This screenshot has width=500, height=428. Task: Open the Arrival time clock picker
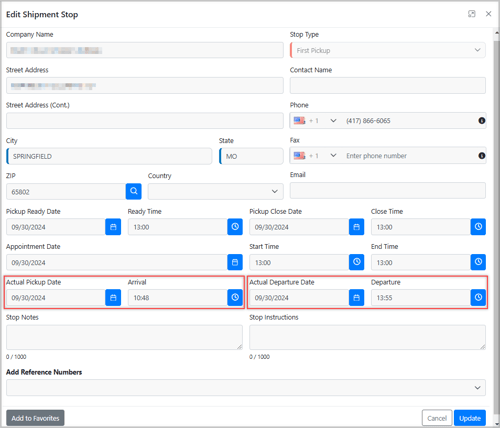click(x=235, y=297)
